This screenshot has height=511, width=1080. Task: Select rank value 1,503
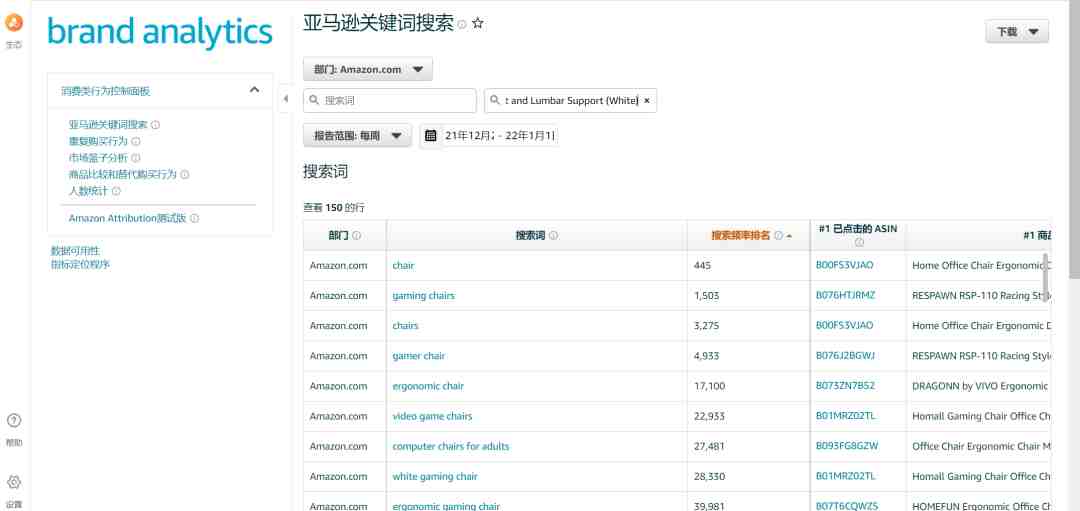pos(707,295)
